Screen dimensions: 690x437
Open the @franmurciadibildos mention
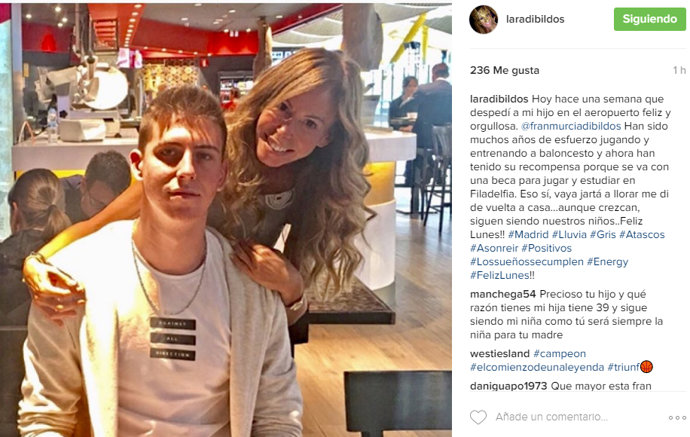[x=571, y=126]
